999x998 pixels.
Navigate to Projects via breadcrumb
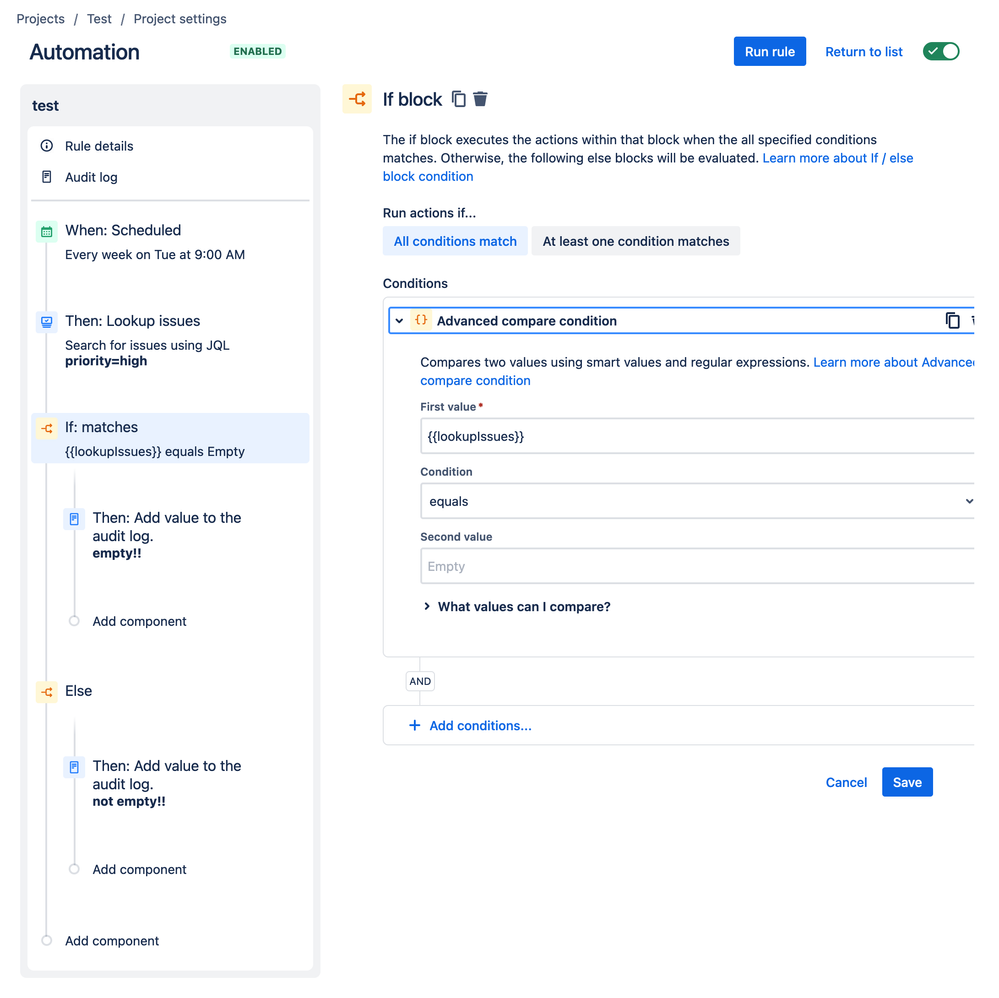pyautogui.click(x=39, y=18)
